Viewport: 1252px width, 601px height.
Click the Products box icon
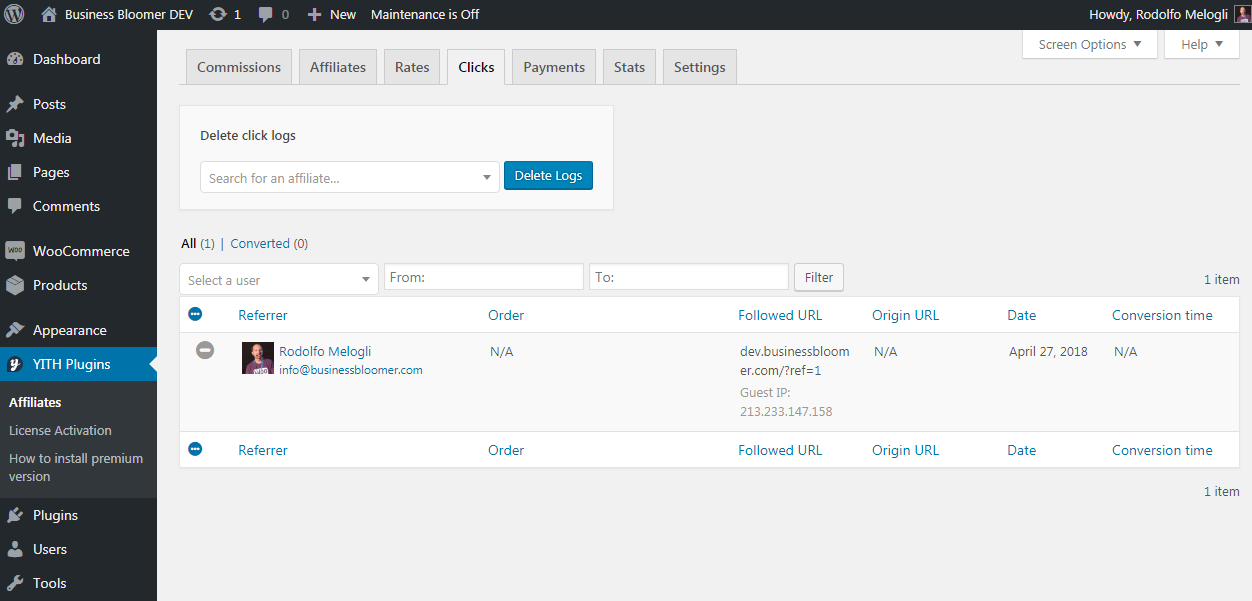[x=15, y=285]
